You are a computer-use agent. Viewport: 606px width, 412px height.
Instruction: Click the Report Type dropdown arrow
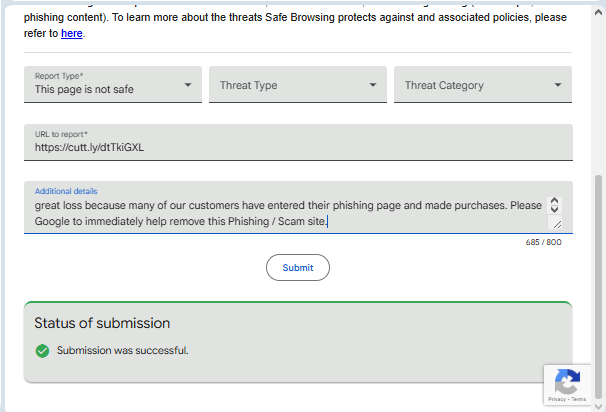pyautogui.click(x=187, y=85)
